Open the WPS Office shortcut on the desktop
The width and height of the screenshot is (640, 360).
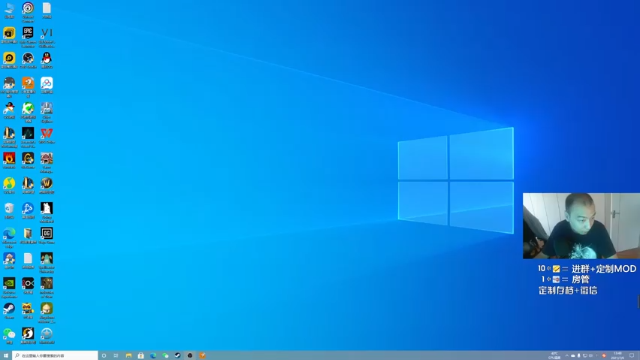pyautogui.click(x=47, y=136)
